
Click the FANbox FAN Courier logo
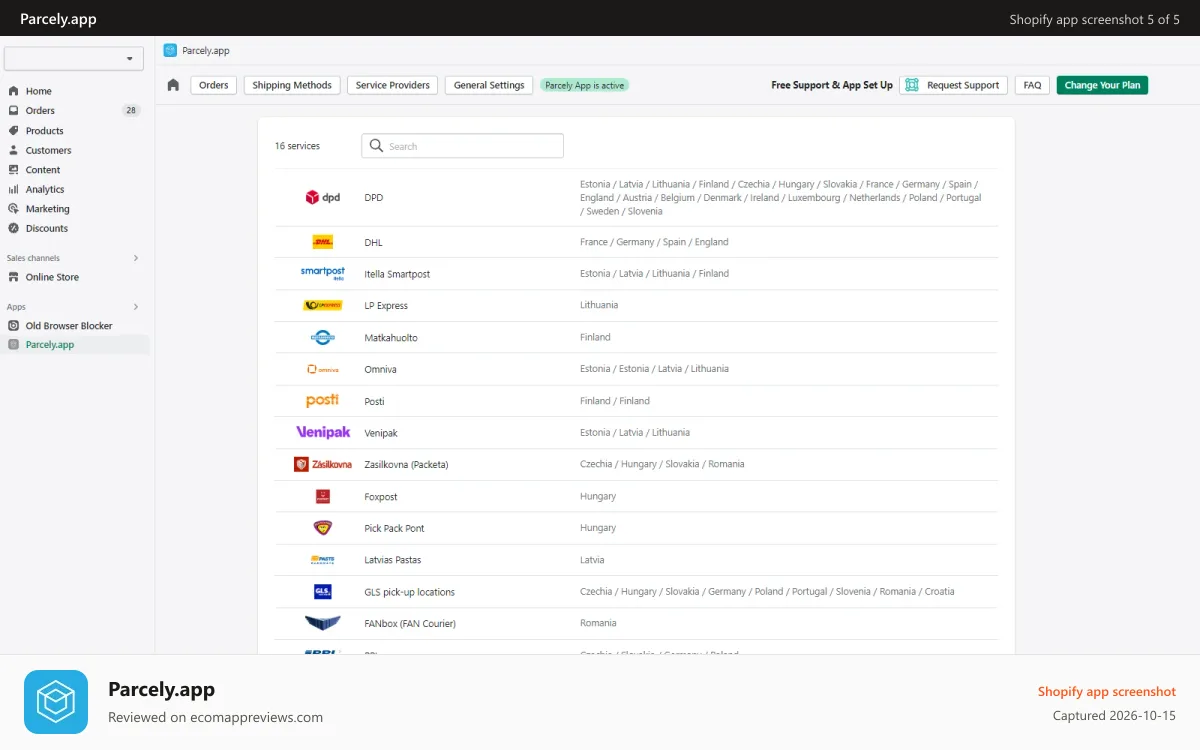click(323, 623)
